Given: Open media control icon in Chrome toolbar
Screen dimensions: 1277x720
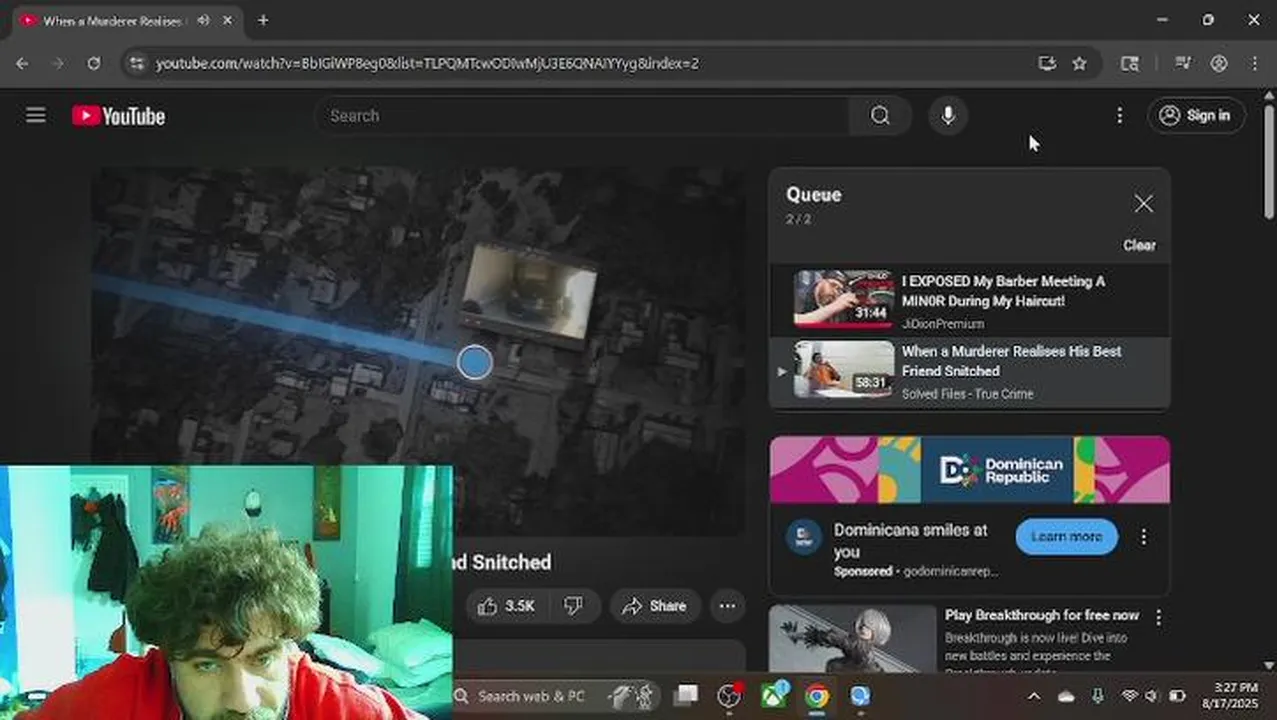Looking at the screenshot, I should pos(1183,63).
